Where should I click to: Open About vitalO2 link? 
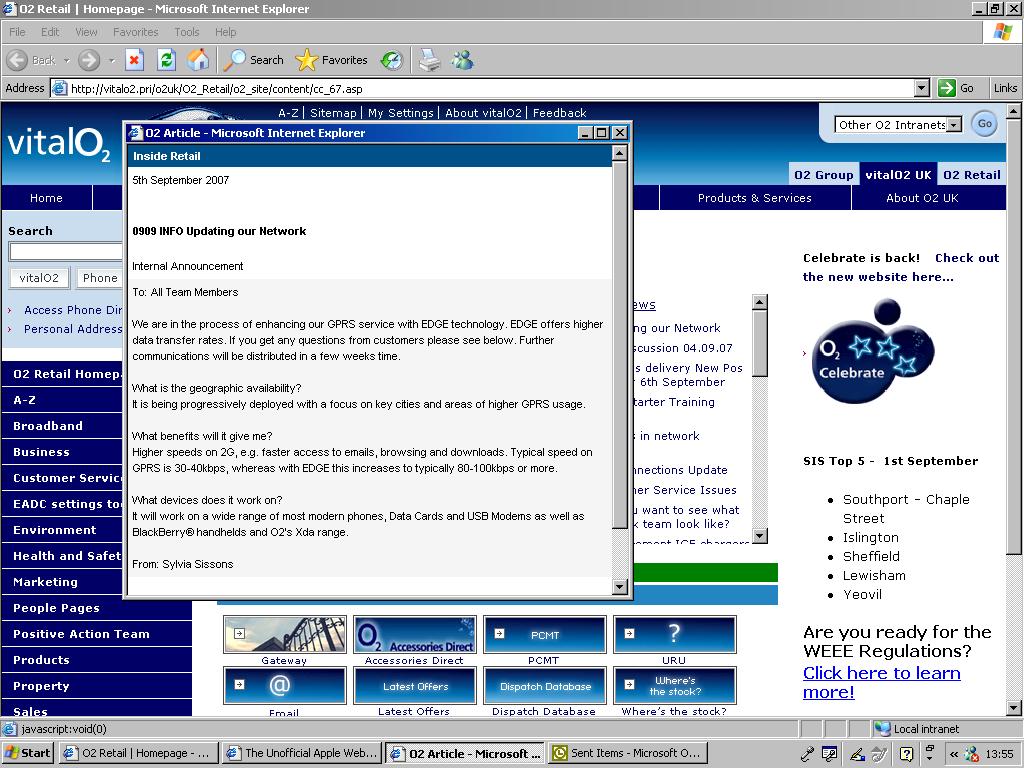click(483, 113)
